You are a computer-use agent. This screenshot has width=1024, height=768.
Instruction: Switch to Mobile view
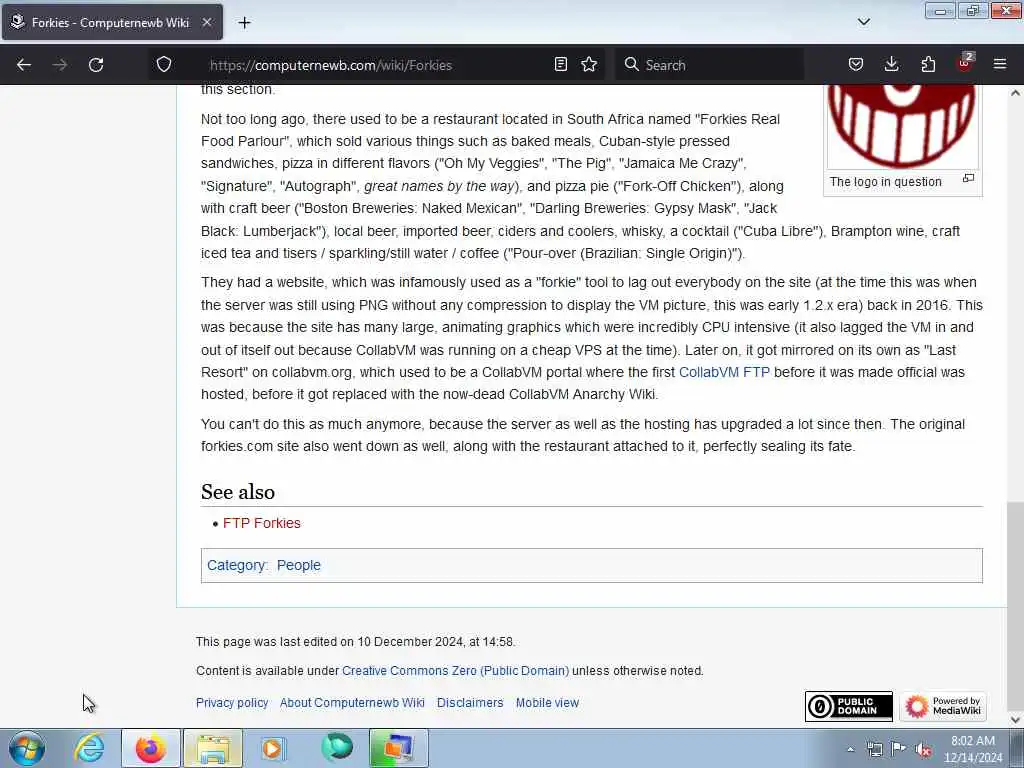coord(547,703)
